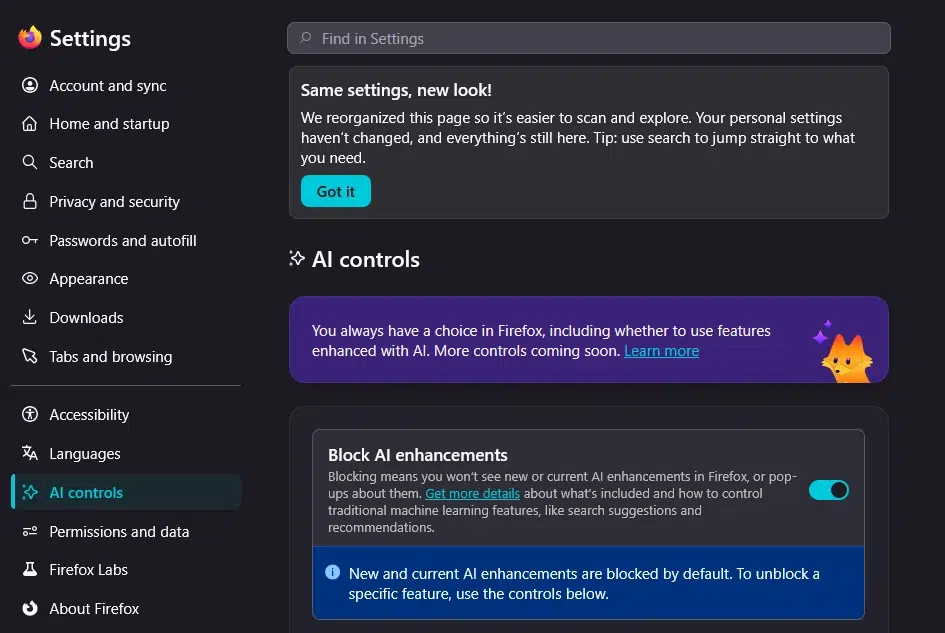Click the AI controls sparkle icon in sidebar
945x633 pixels.
pos(30,493)
